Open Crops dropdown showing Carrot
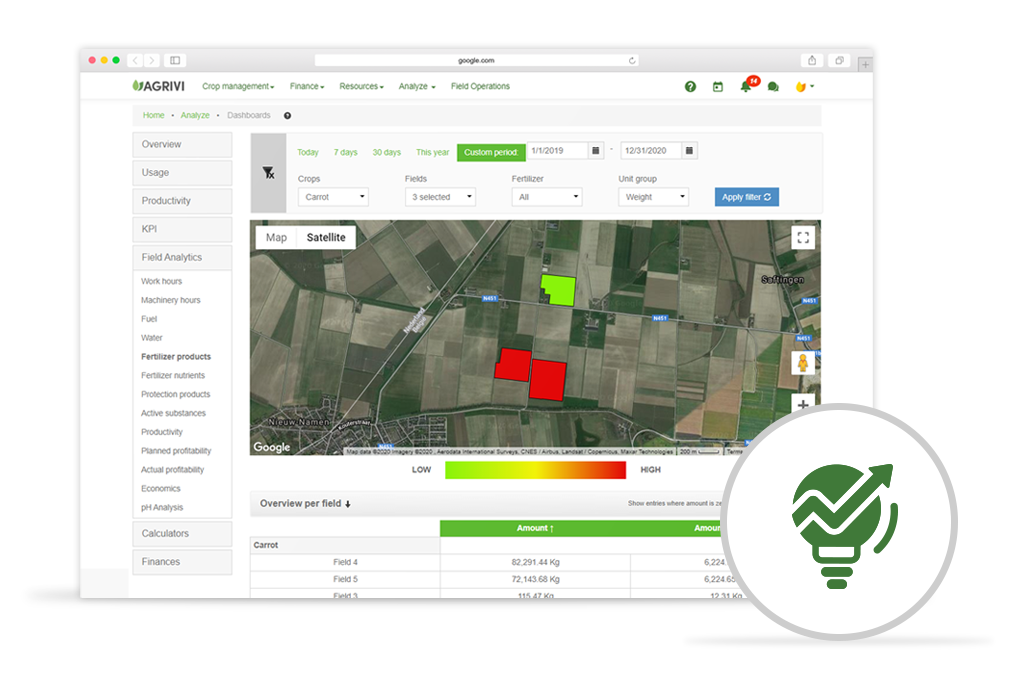This screenshot has width=1032, height=700. tap(333, 197)
